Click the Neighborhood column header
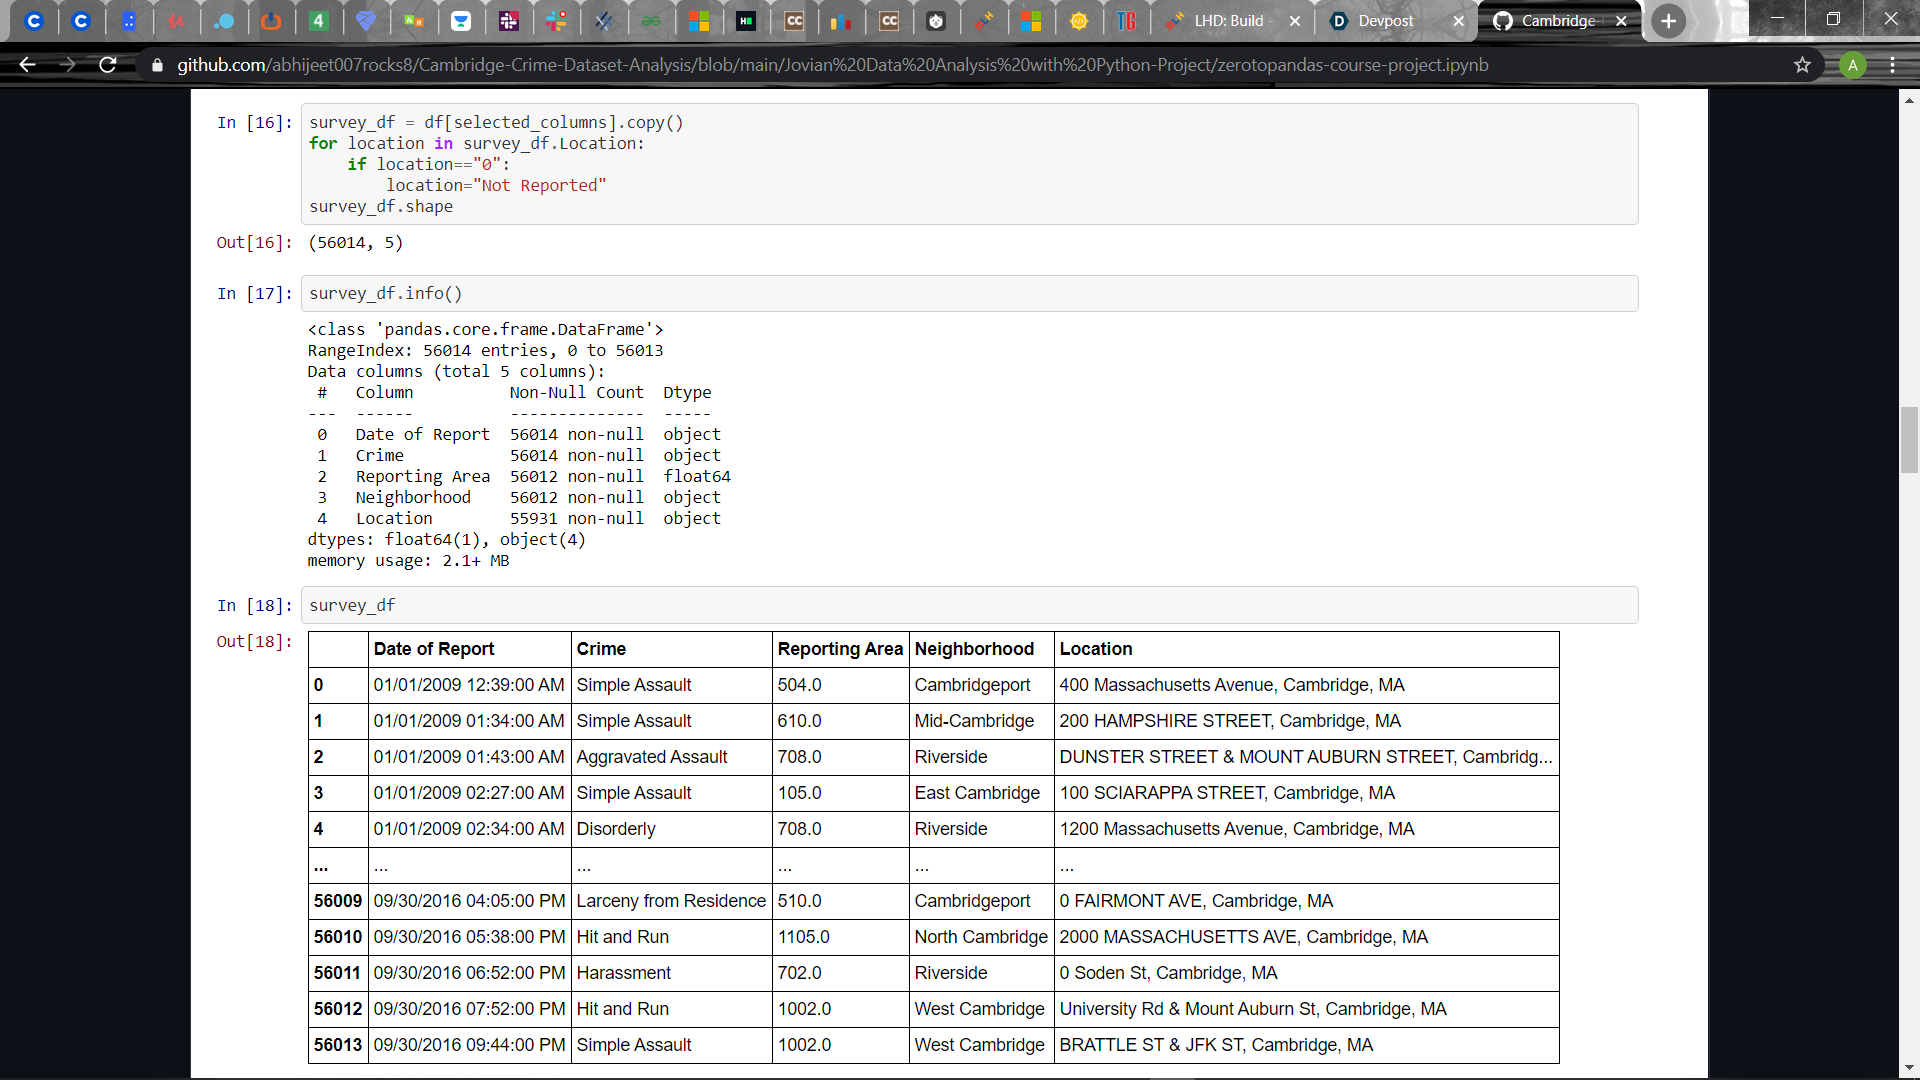Viewport: 1920px width, 1080px height. 973,649
